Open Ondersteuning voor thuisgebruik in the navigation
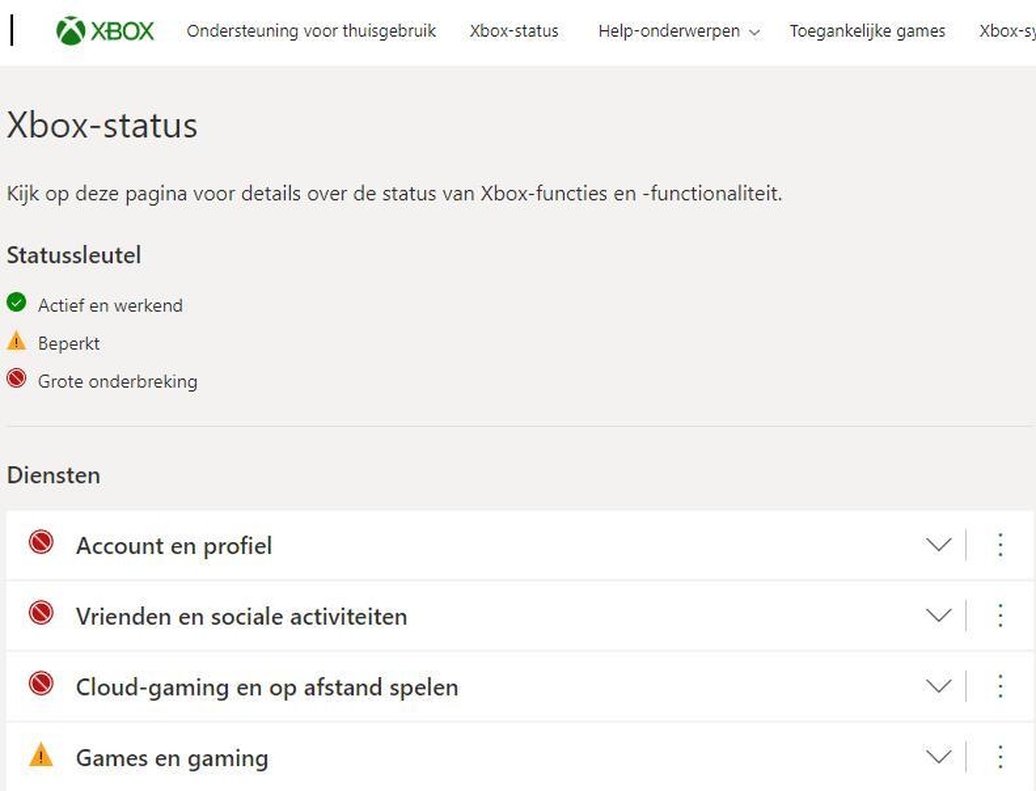Viewport: 1036px width, 791px height. tap(311, 31)
